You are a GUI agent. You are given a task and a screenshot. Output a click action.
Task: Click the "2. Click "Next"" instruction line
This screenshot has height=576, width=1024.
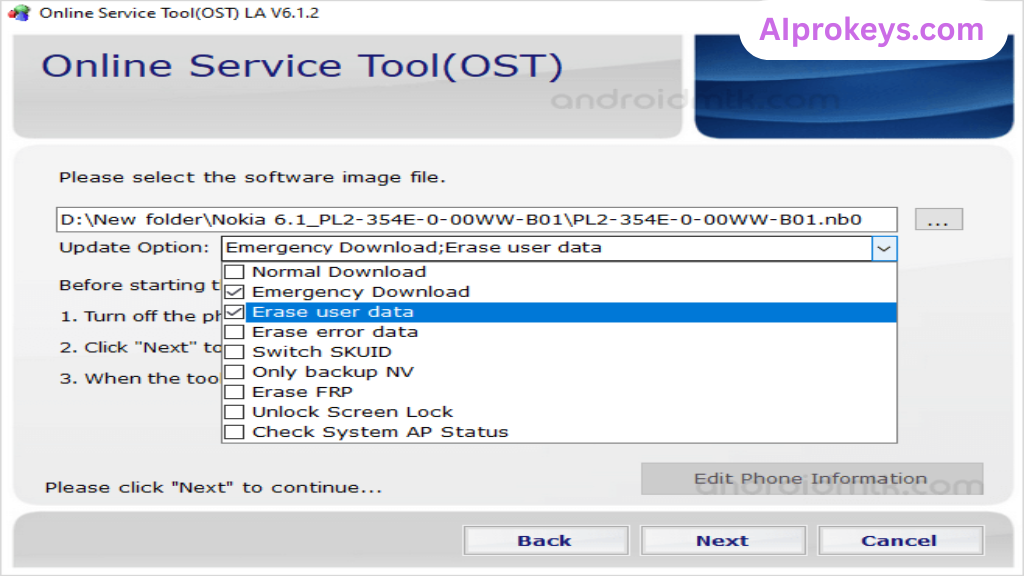point(140,347)
